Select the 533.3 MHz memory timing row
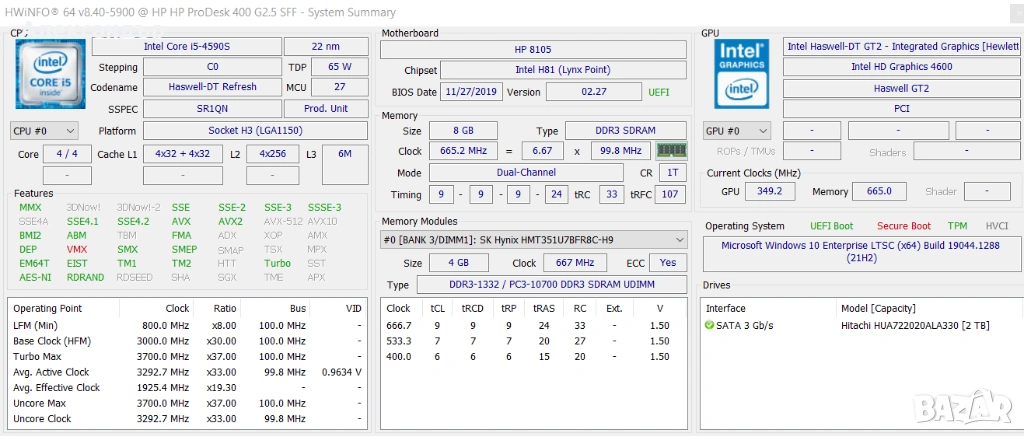1024x436 pixels. pyautogui.click(x=530, y=340)
